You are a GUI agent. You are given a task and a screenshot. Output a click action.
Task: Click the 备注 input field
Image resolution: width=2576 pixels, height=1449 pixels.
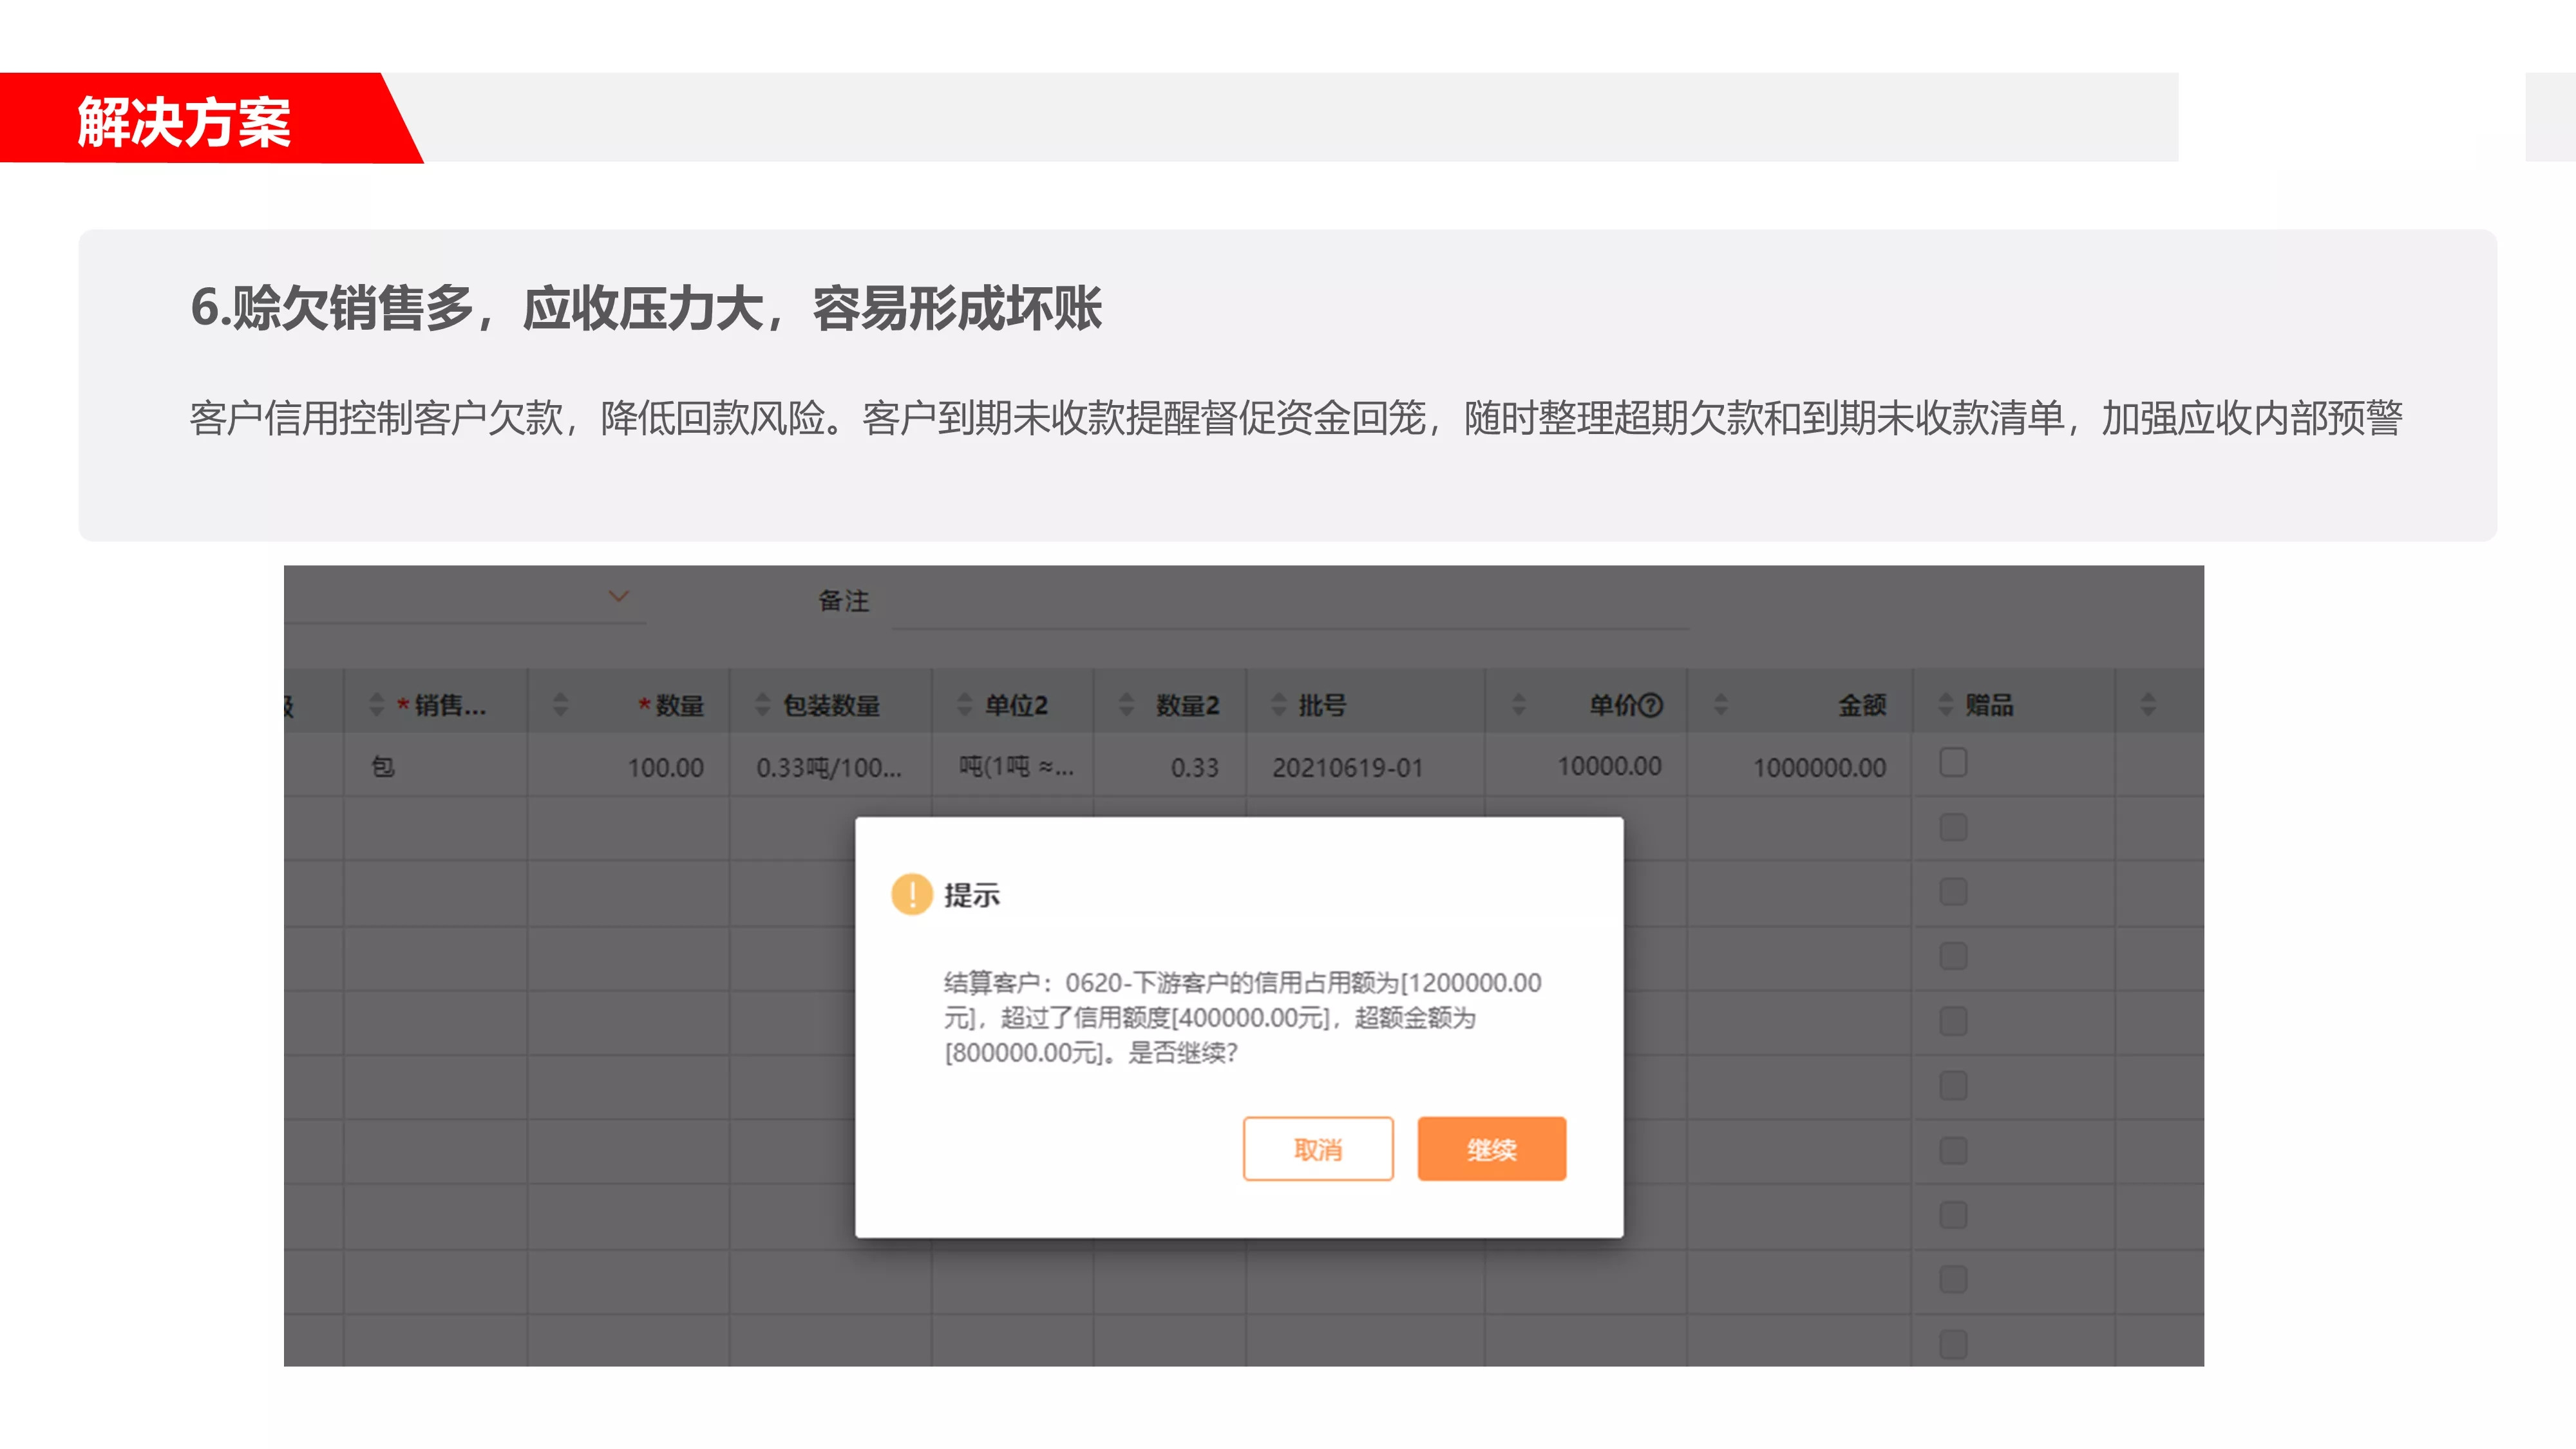(x=1290, y=602)
